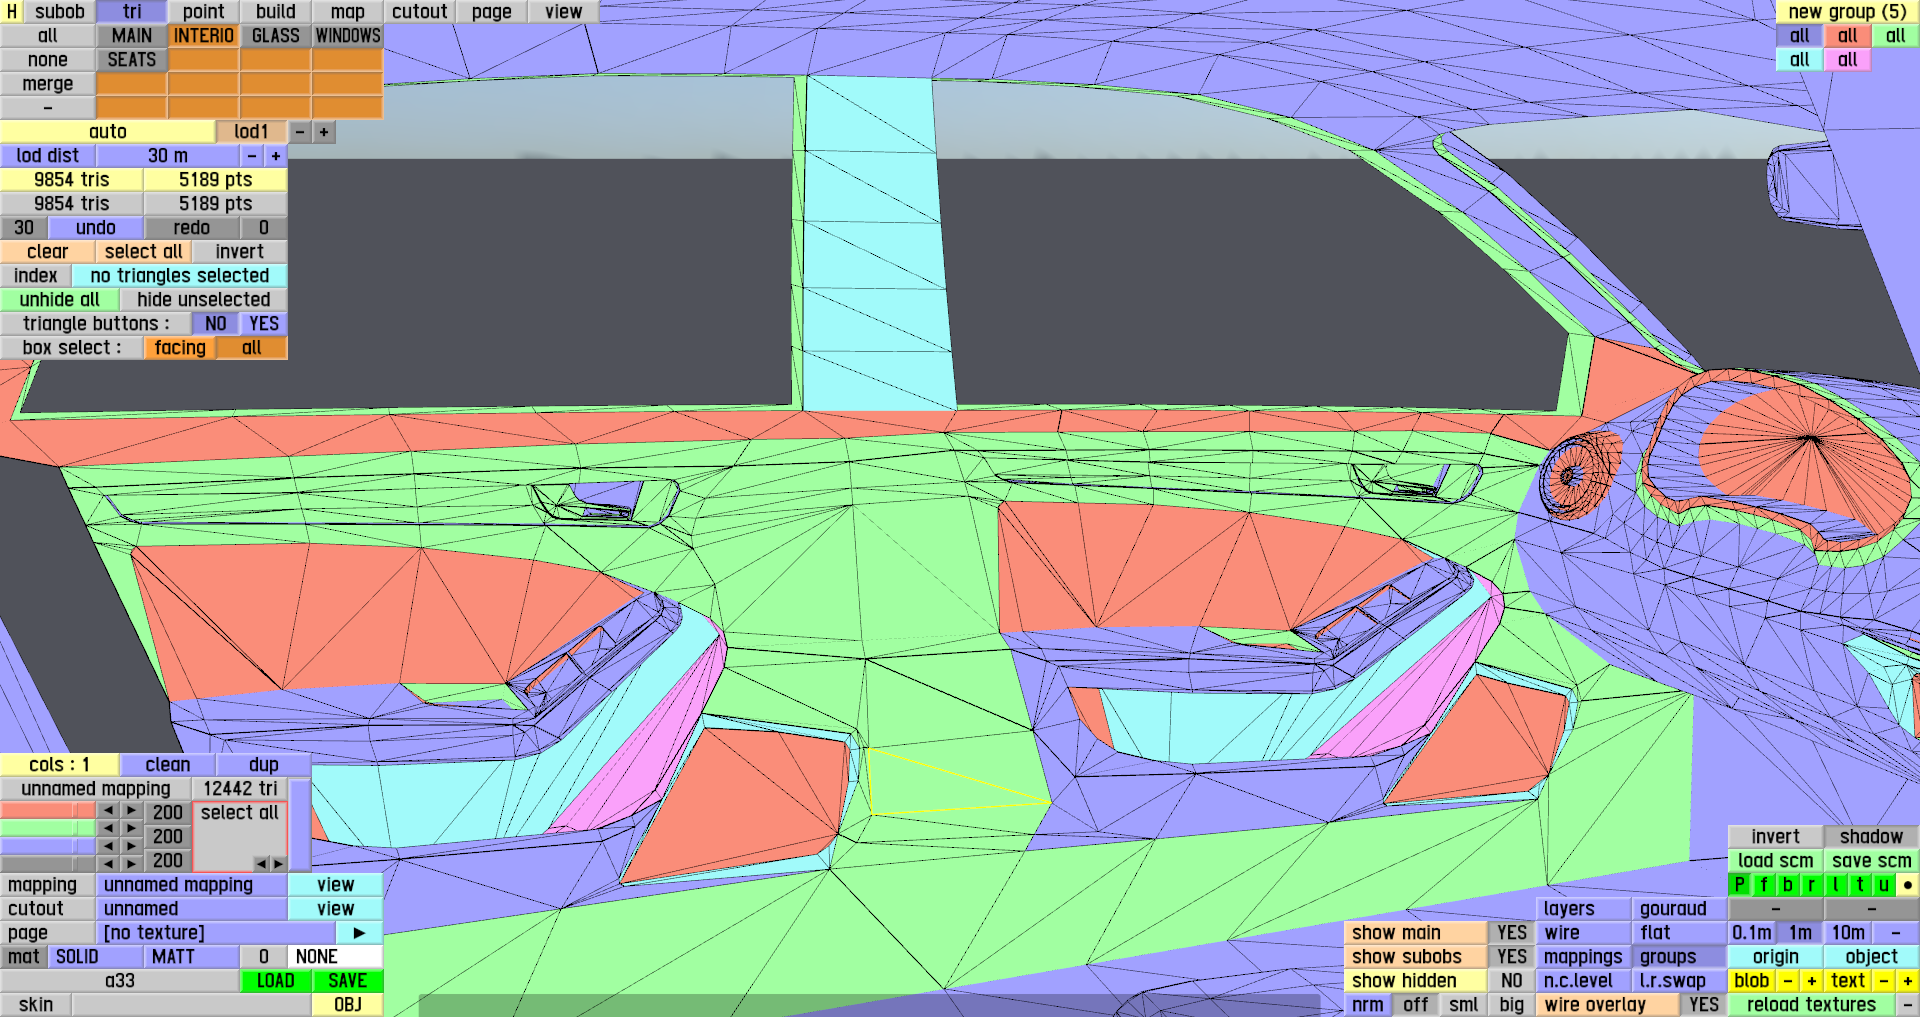Open unnamed mapping selector beside mapping label
This screenshot has height=1017, width=1920.
point(192,884)
